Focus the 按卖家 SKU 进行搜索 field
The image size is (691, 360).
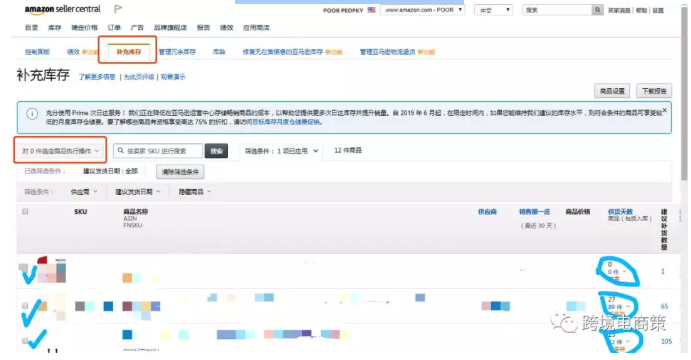[x=158, y=151]
